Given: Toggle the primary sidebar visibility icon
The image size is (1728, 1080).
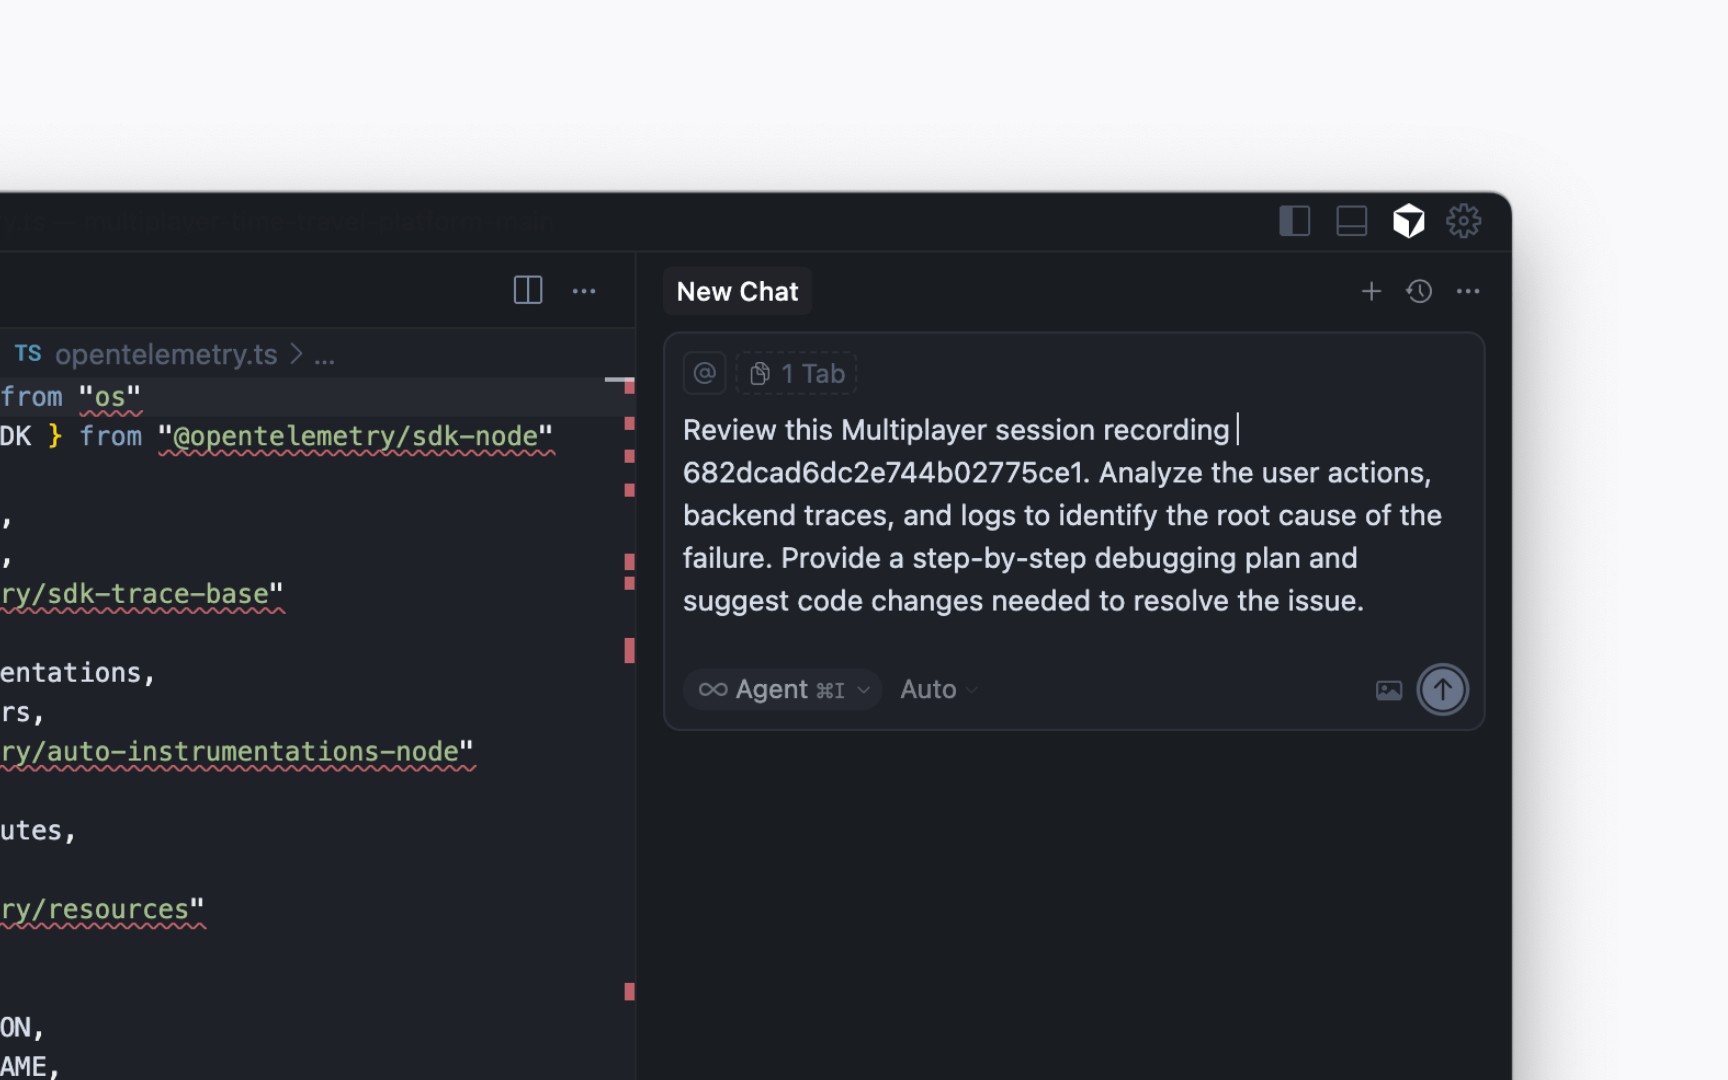Looking at the screenshot, I should 1294,221.
